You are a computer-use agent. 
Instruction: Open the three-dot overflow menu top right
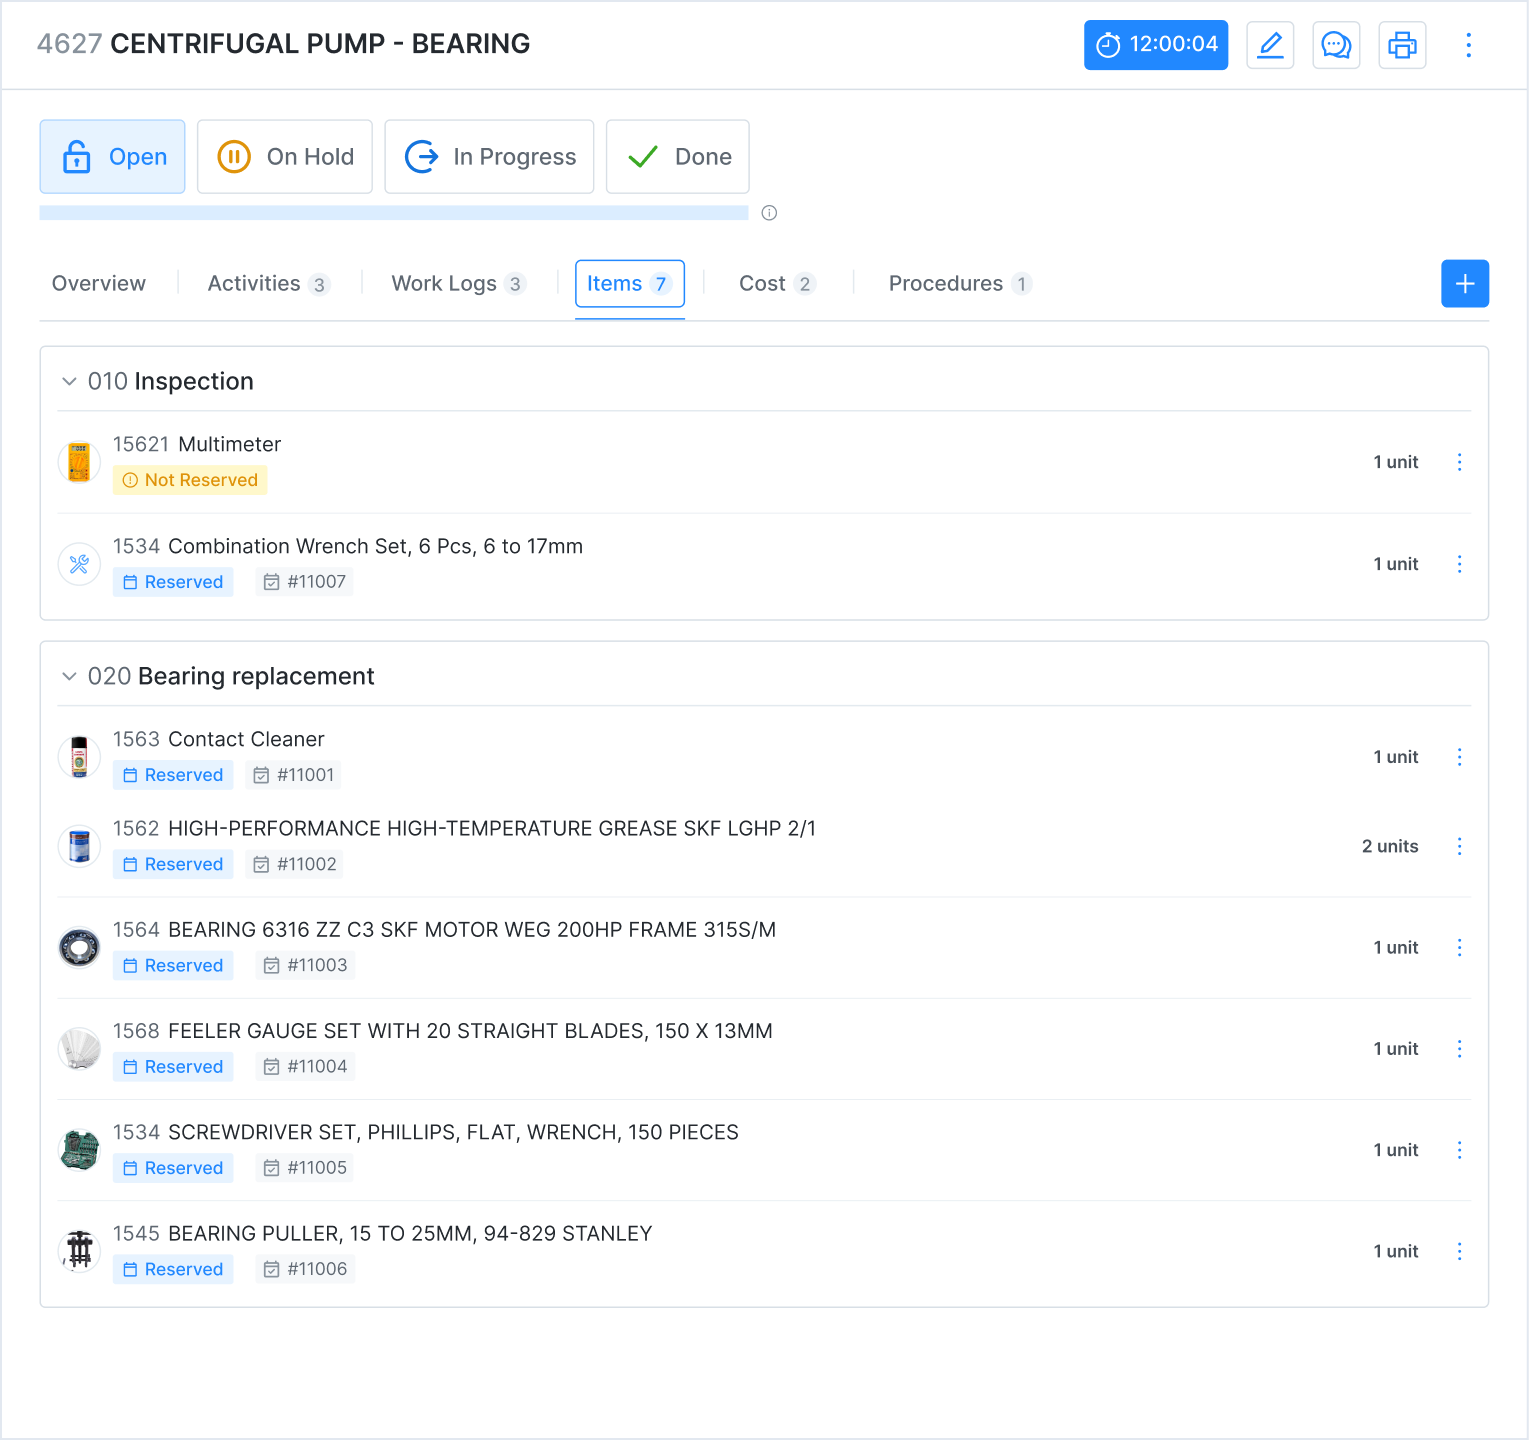pyautogui.click(x=1468, y=45)
